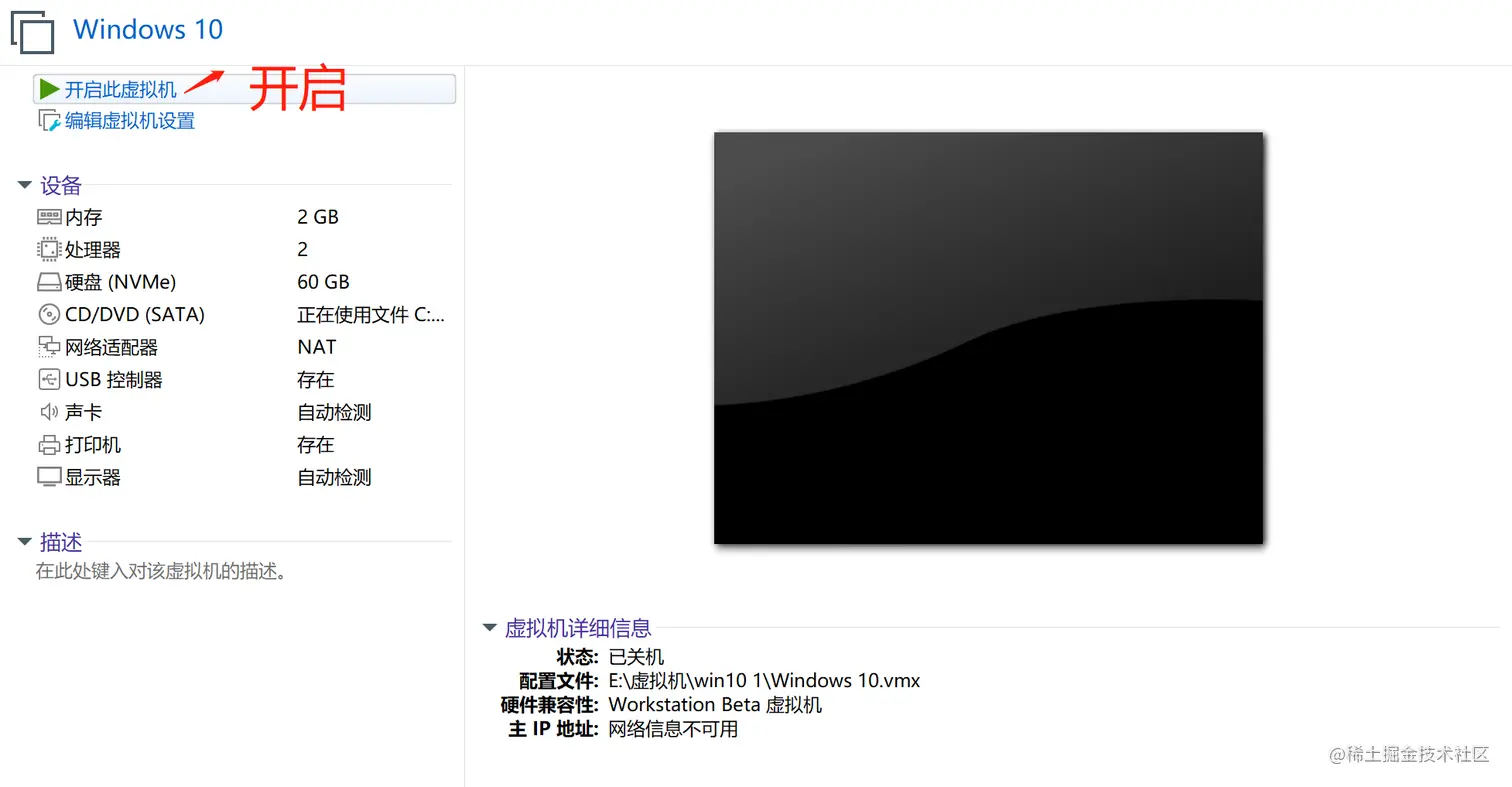Click the 网络适配器 network adapter icon

click(49, 346)
